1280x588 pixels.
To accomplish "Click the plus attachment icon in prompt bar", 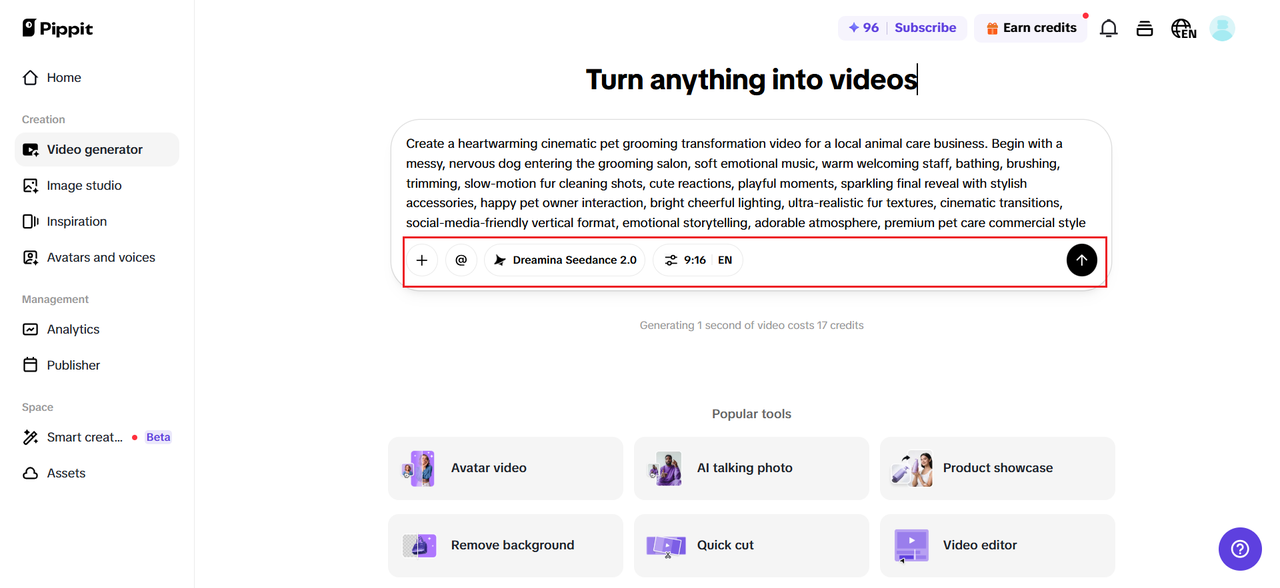I will pos(422,260).
